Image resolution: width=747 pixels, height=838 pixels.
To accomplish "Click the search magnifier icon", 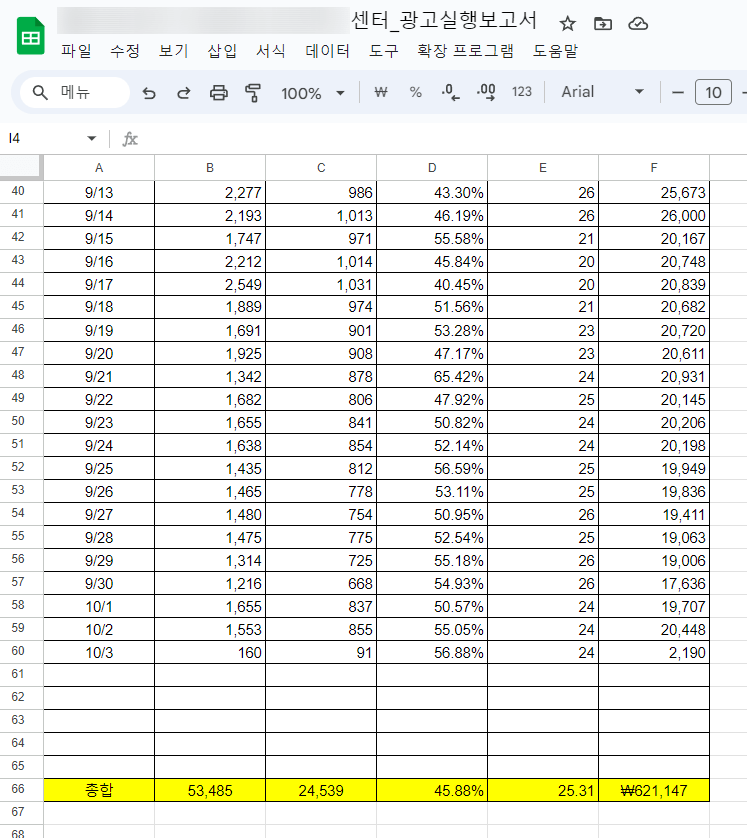I will click(40, 92).
